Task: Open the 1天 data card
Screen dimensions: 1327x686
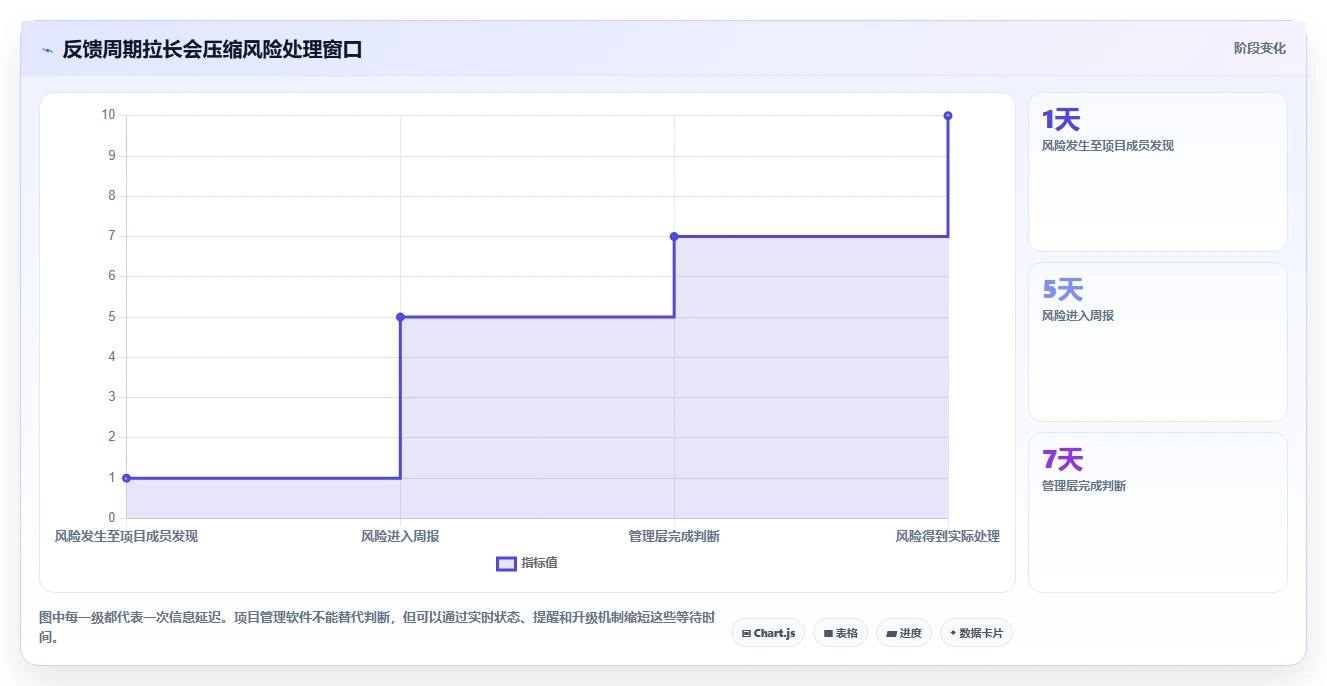Action: pos(1157,172)
